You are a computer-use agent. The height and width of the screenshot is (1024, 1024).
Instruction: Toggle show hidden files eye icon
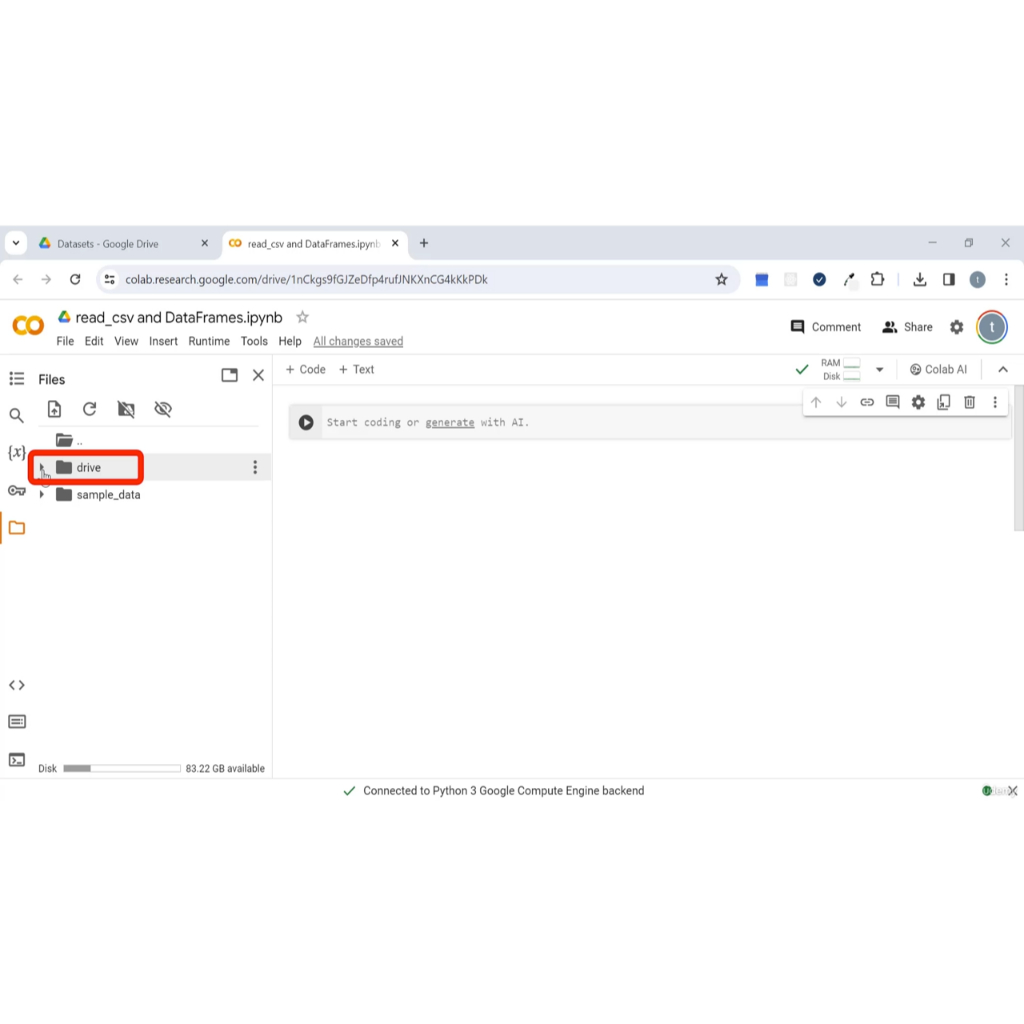tap(163, 409)
